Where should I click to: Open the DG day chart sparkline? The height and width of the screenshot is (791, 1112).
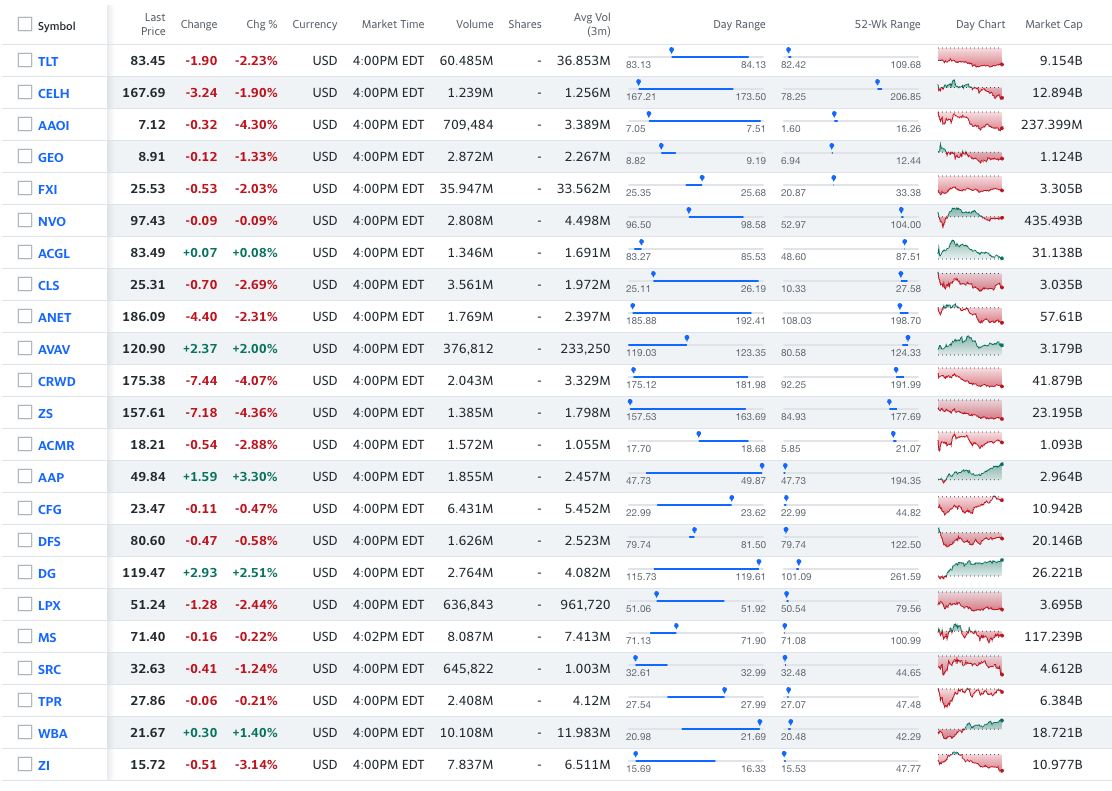[x=970, y=569]
